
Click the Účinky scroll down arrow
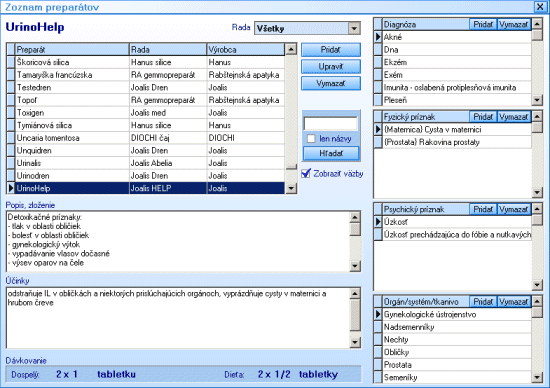[355, 342]
